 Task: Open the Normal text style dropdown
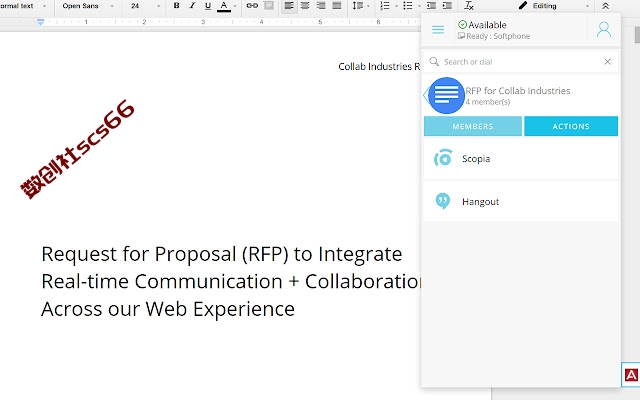tap(23, 6)
